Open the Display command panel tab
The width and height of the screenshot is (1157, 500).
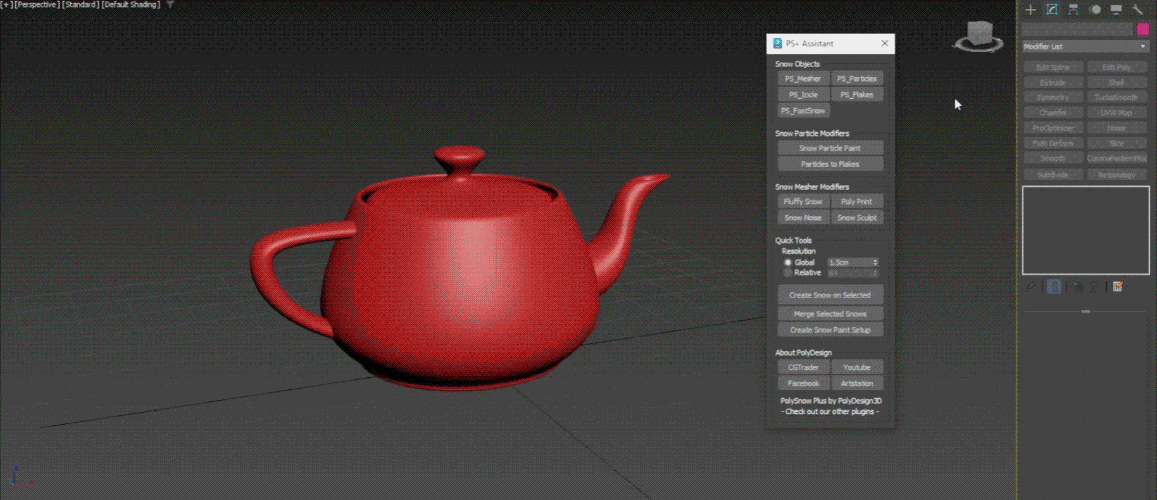[x=1116, y=10]
